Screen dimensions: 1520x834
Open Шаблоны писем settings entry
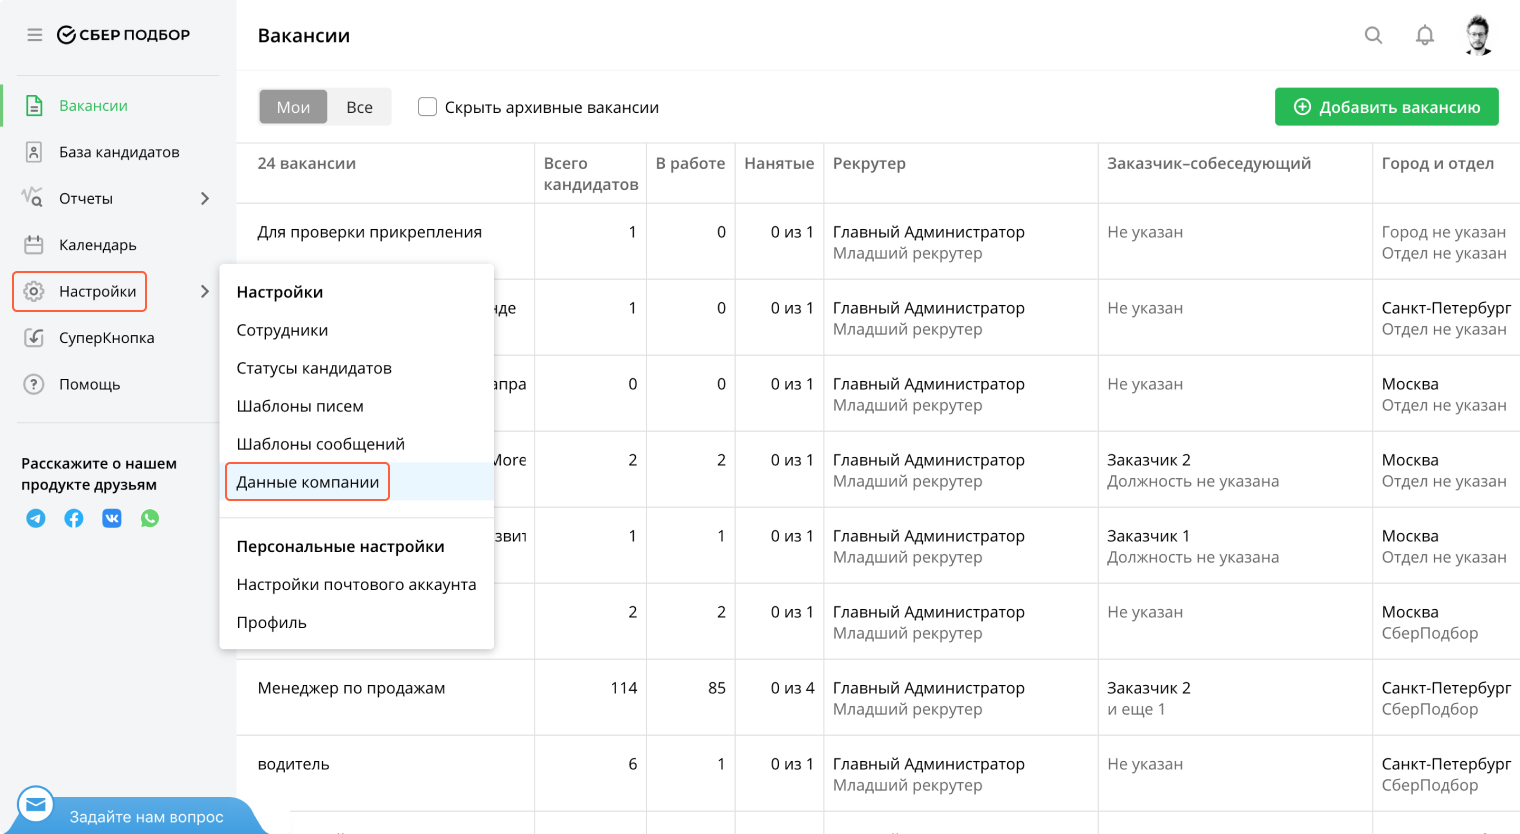300,406
